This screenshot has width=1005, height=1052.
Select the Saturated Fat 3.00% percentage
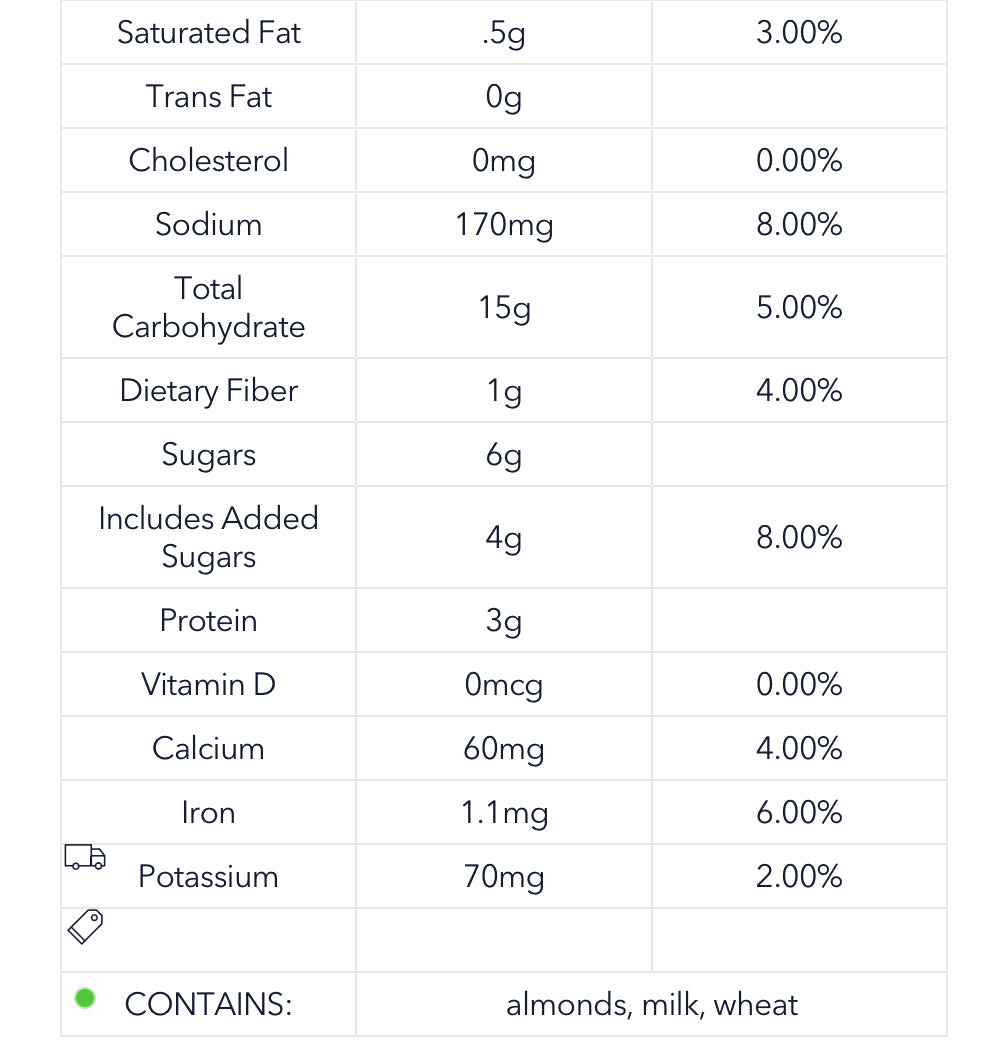pos(799,32)
